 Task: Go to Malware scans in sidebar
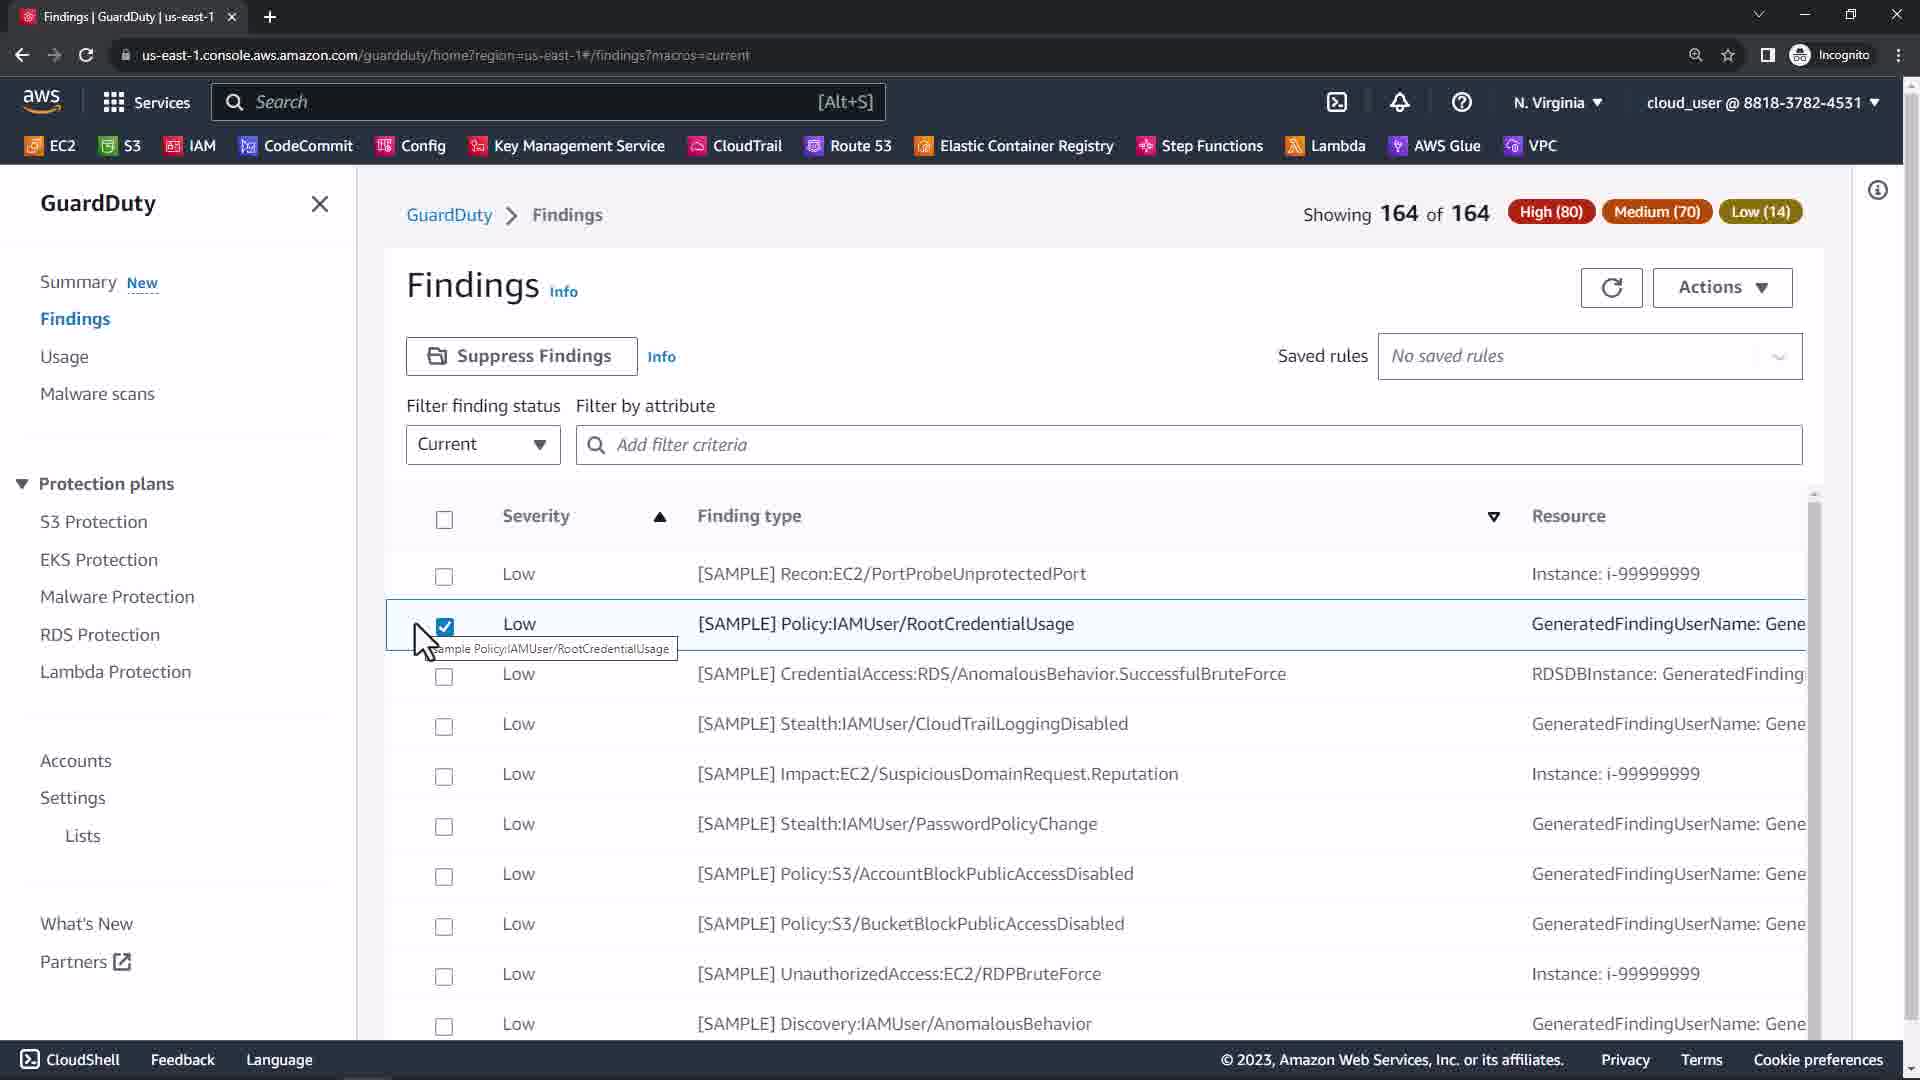click(97, 394)
